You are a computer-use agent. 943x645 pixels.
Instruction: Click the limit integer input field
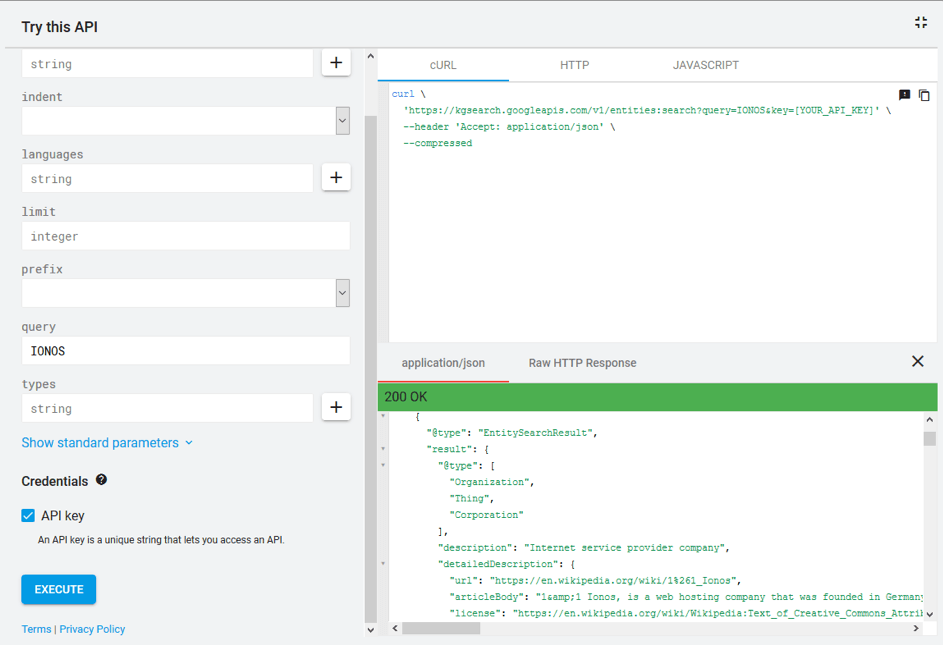pyautogui.click(x=186, y=236)
